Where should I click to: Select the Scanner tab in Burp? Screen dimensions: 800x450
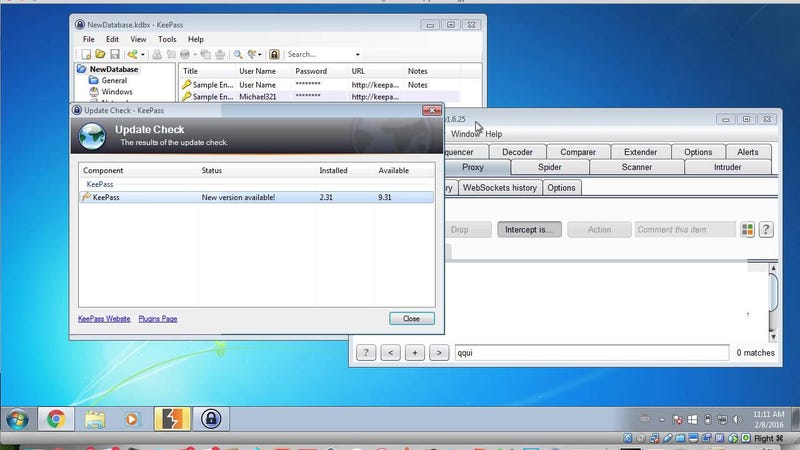click(637, 167)
